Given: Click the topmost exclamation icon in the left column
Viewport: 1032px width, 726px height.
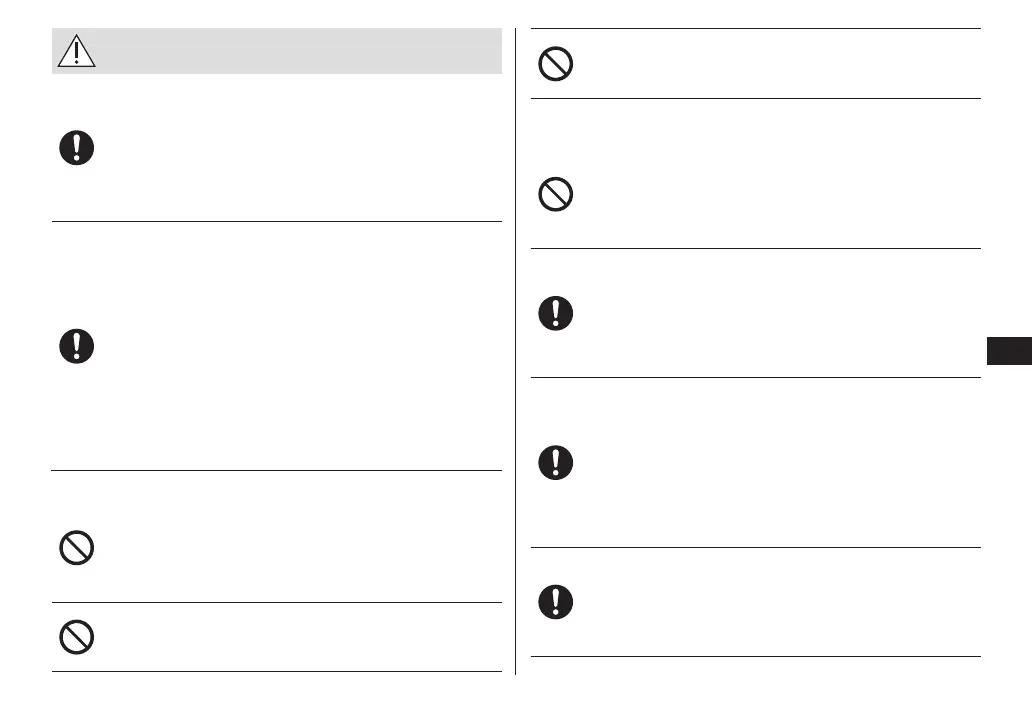Looking at the screenshot, I should (x=77, y=149).
